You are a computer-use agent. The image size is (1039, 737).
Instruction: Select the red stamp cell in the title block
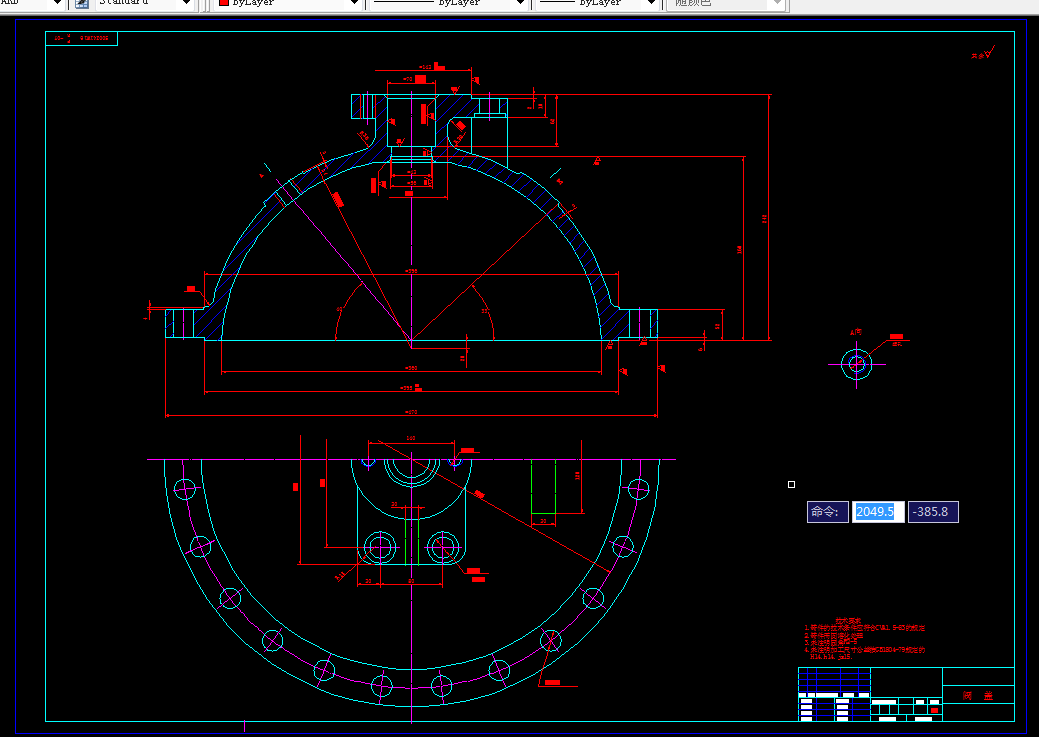coord(934,710)
